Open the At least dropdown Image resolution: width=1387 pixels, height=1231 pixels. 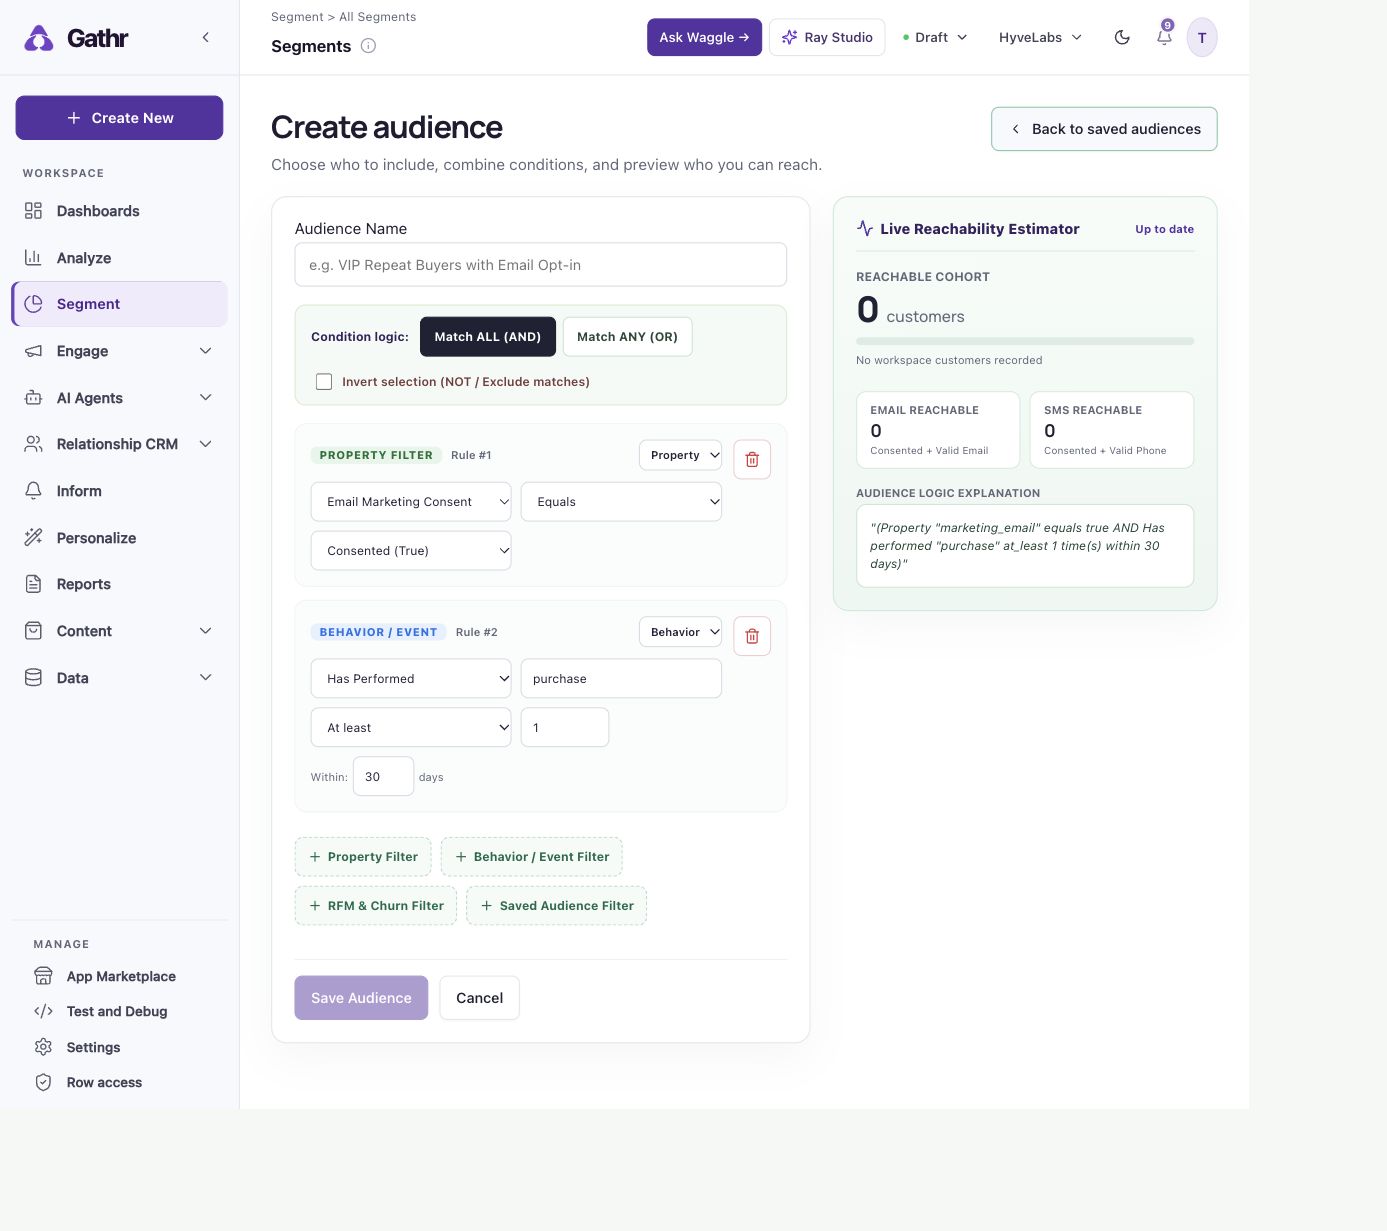pos(411,728)
